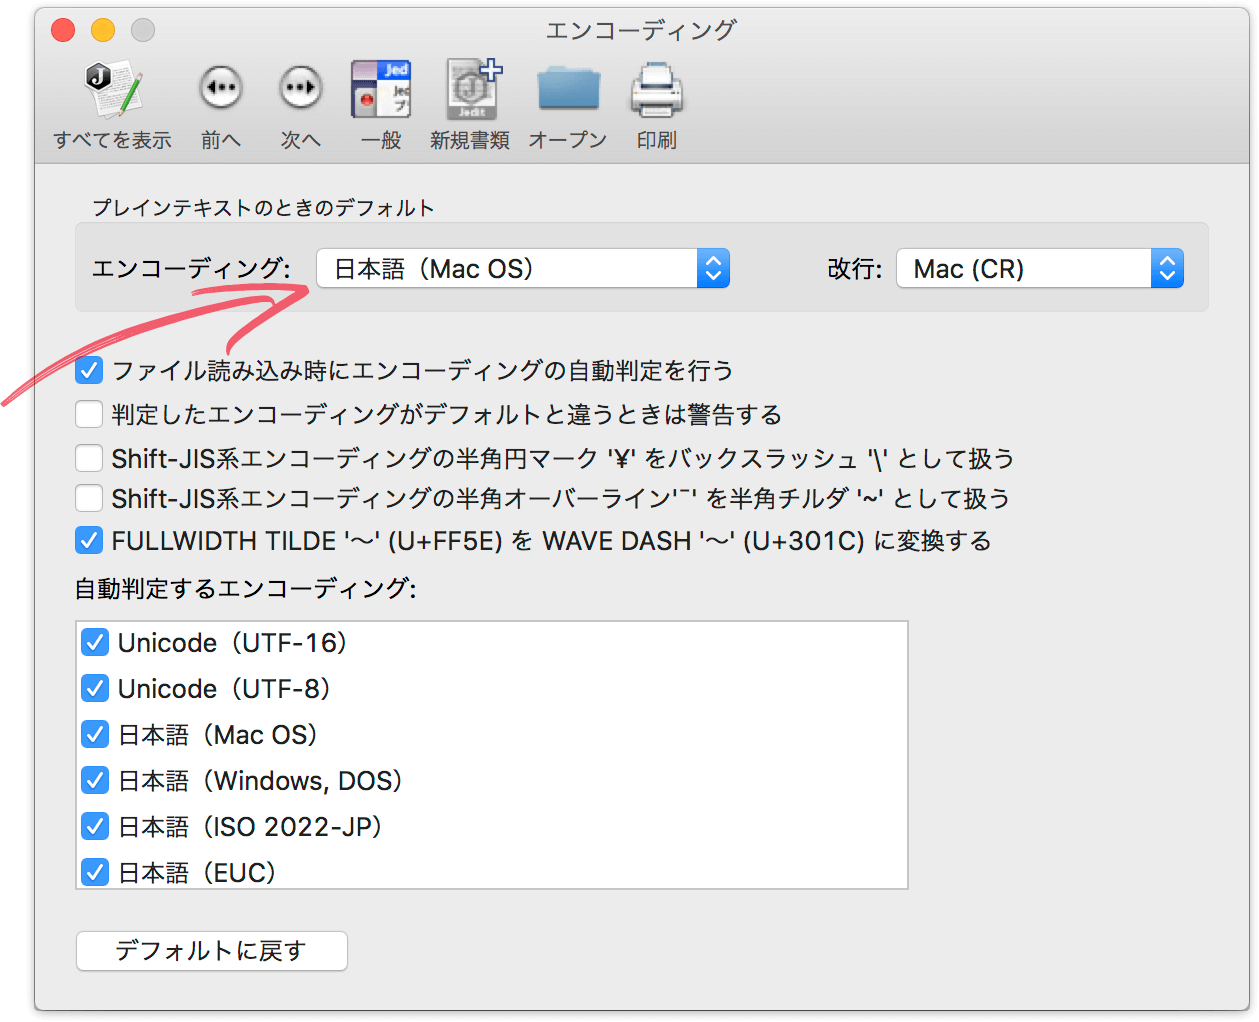Disable automatic encoding detection on file load
Image resolution: width=1259 pixels, height=1022 pixels.
(x=89, y=371)
